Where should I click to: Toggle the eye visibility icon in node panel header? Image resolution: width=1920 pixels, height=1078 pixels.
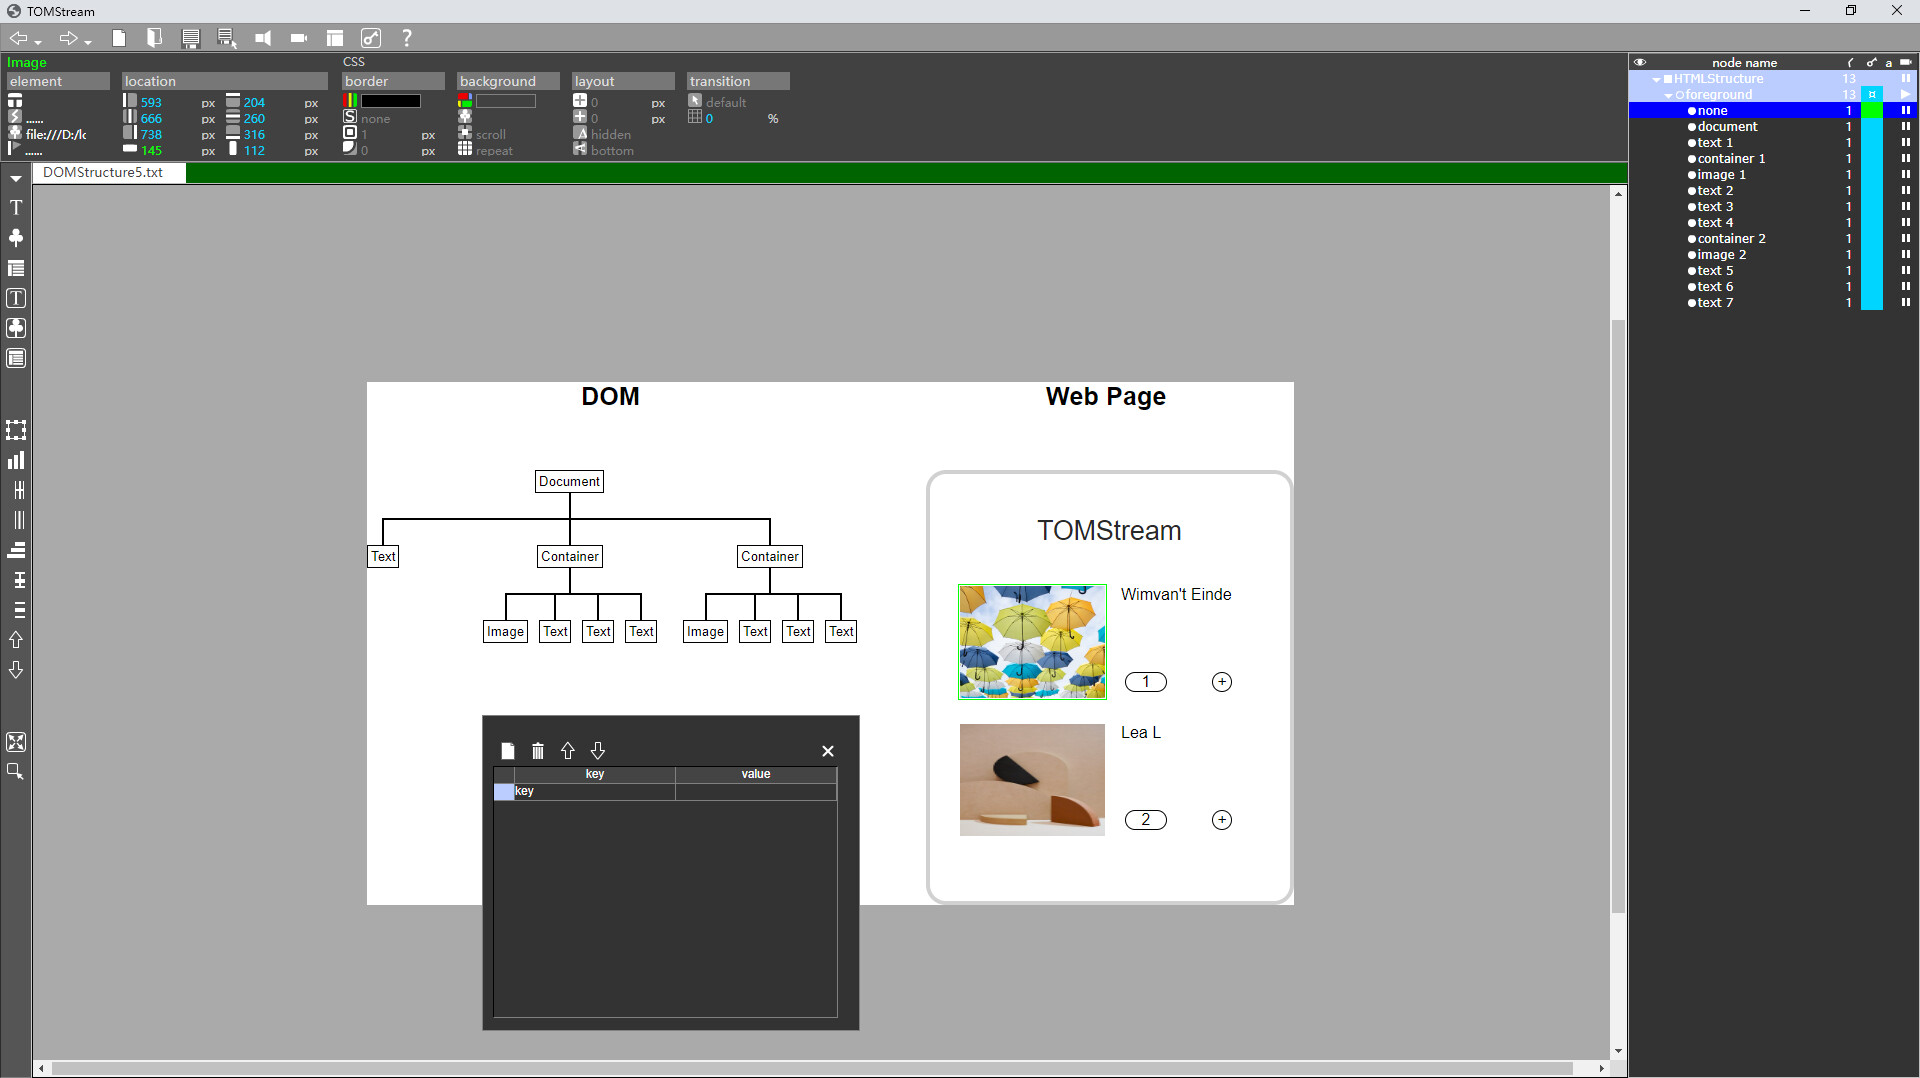1641,62
